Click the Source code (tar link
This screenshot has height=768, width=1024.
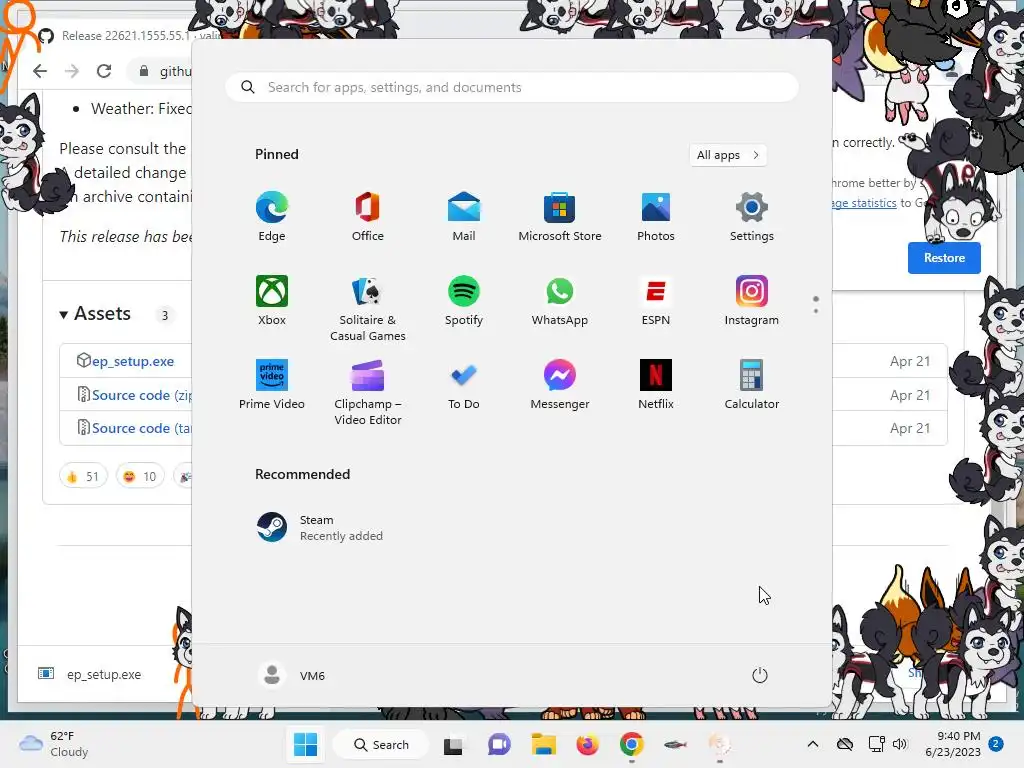(142, 428)
